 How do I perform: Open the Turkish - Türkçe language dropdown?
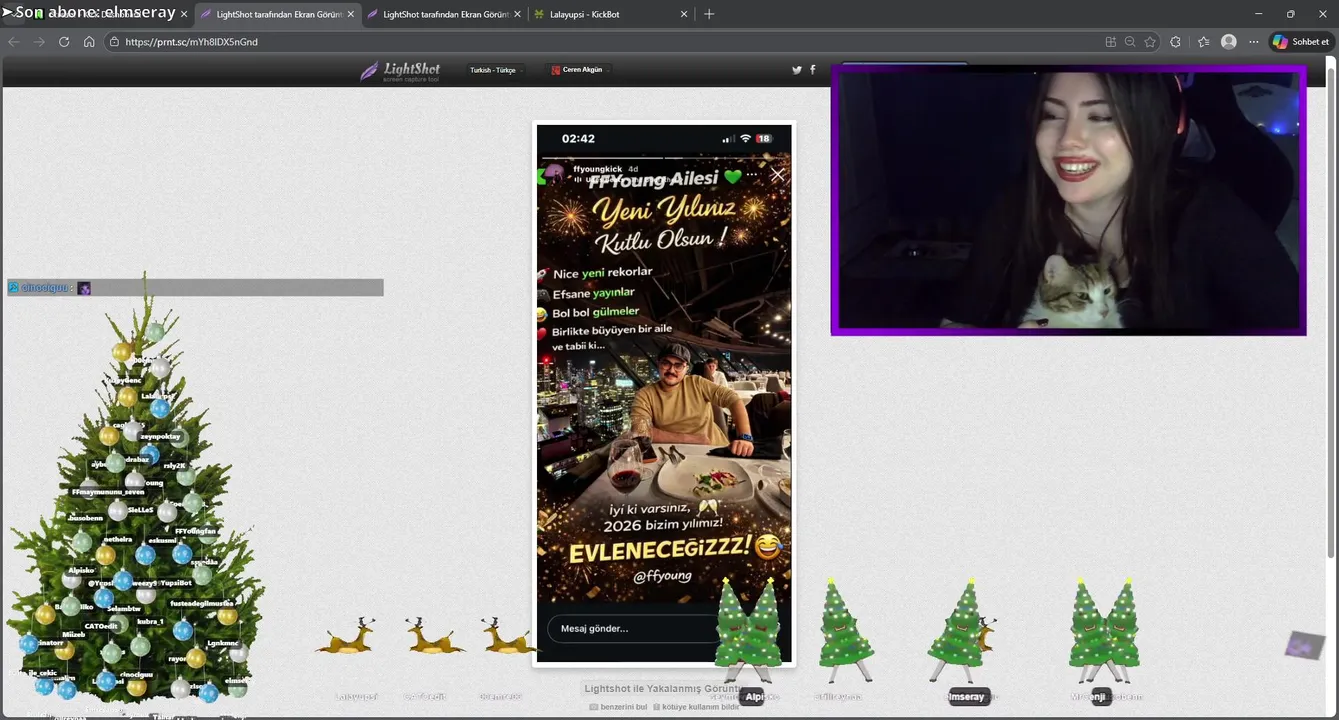point(497,70)
